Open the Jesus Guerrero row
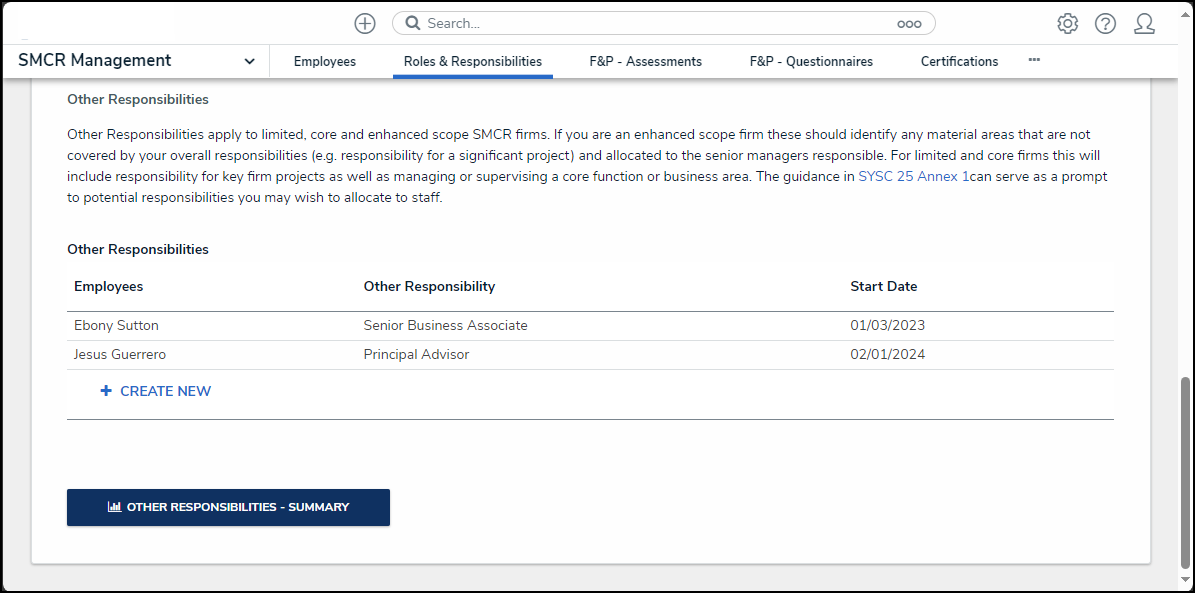1195x593 pixels. point(122,354)
